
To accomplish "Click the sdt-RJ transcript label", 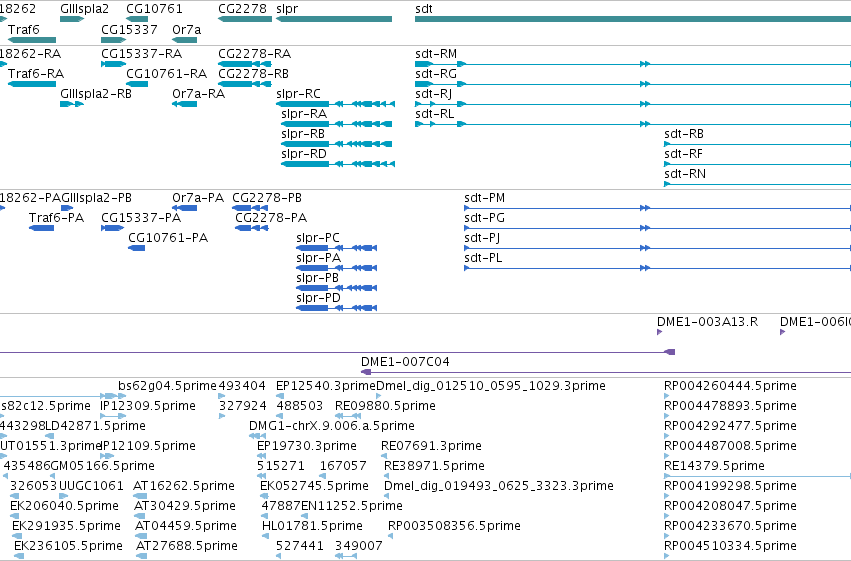I will [x=434, y=93].
